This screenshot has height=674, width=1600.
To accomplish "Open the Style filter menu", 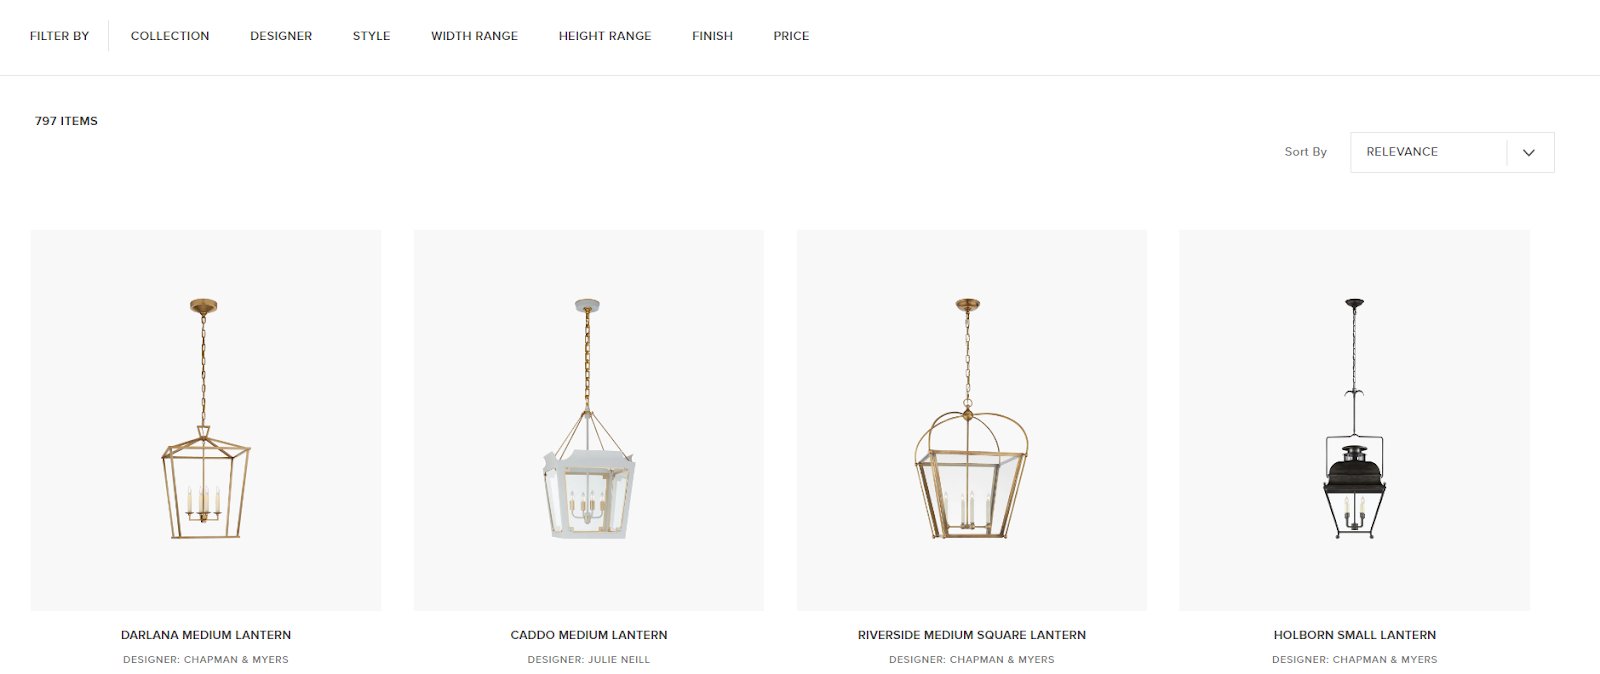I will (x=371, y=36).
